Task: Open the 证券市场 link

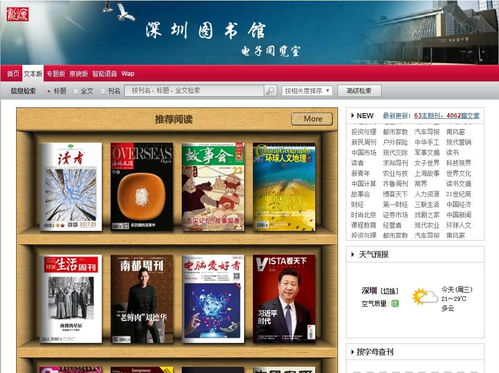Action: pos(395,215)
